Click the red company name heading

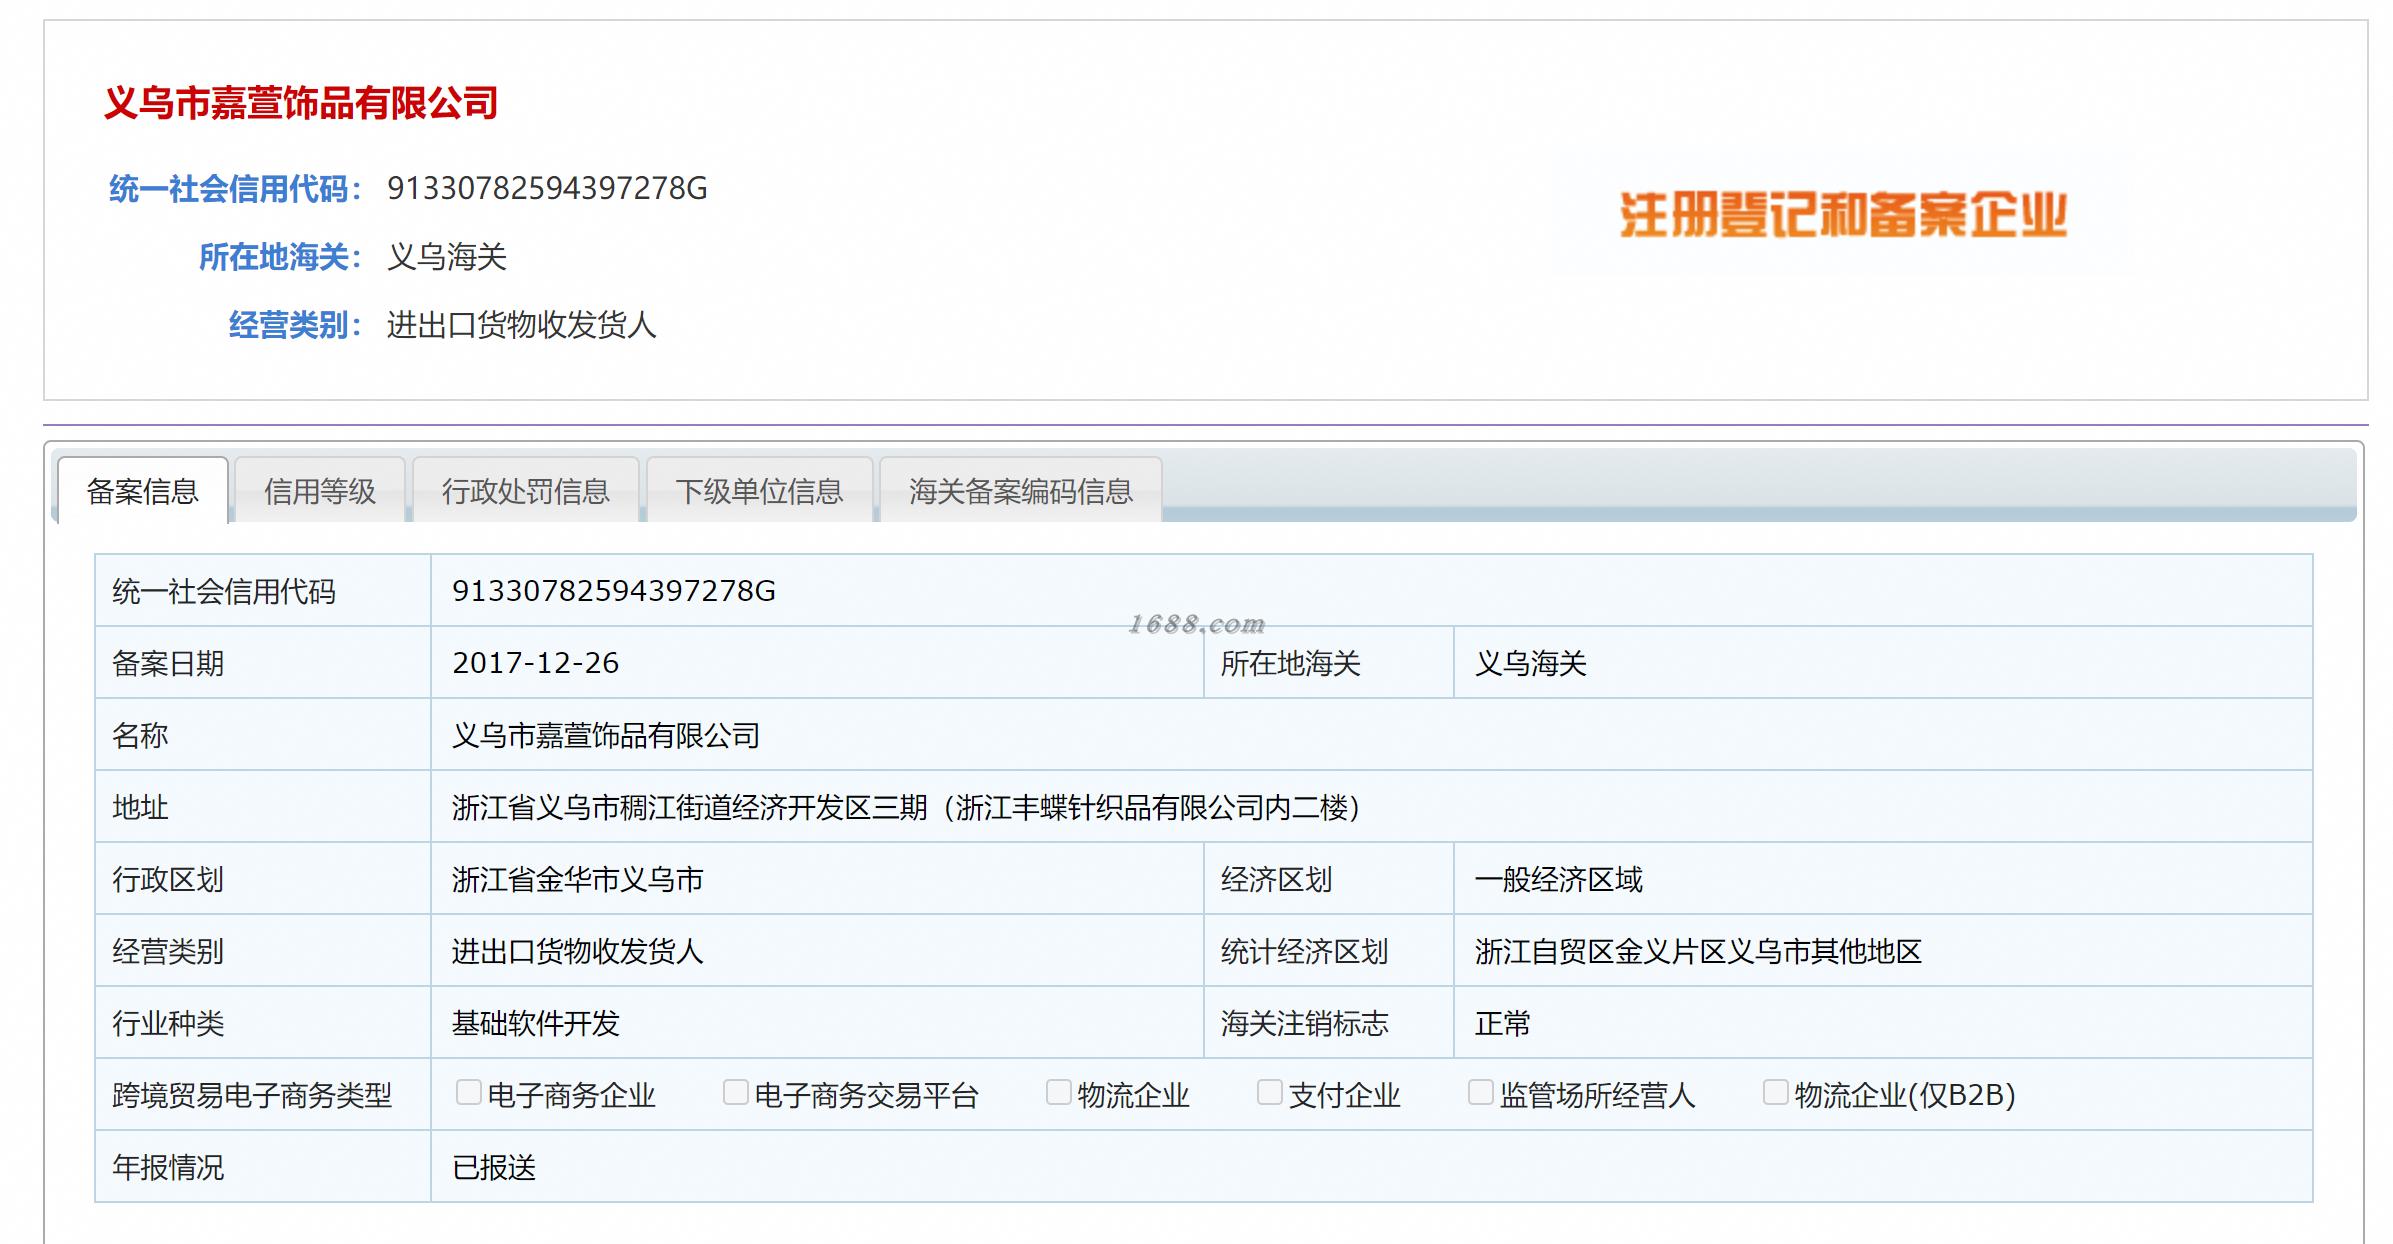point(301,103)
